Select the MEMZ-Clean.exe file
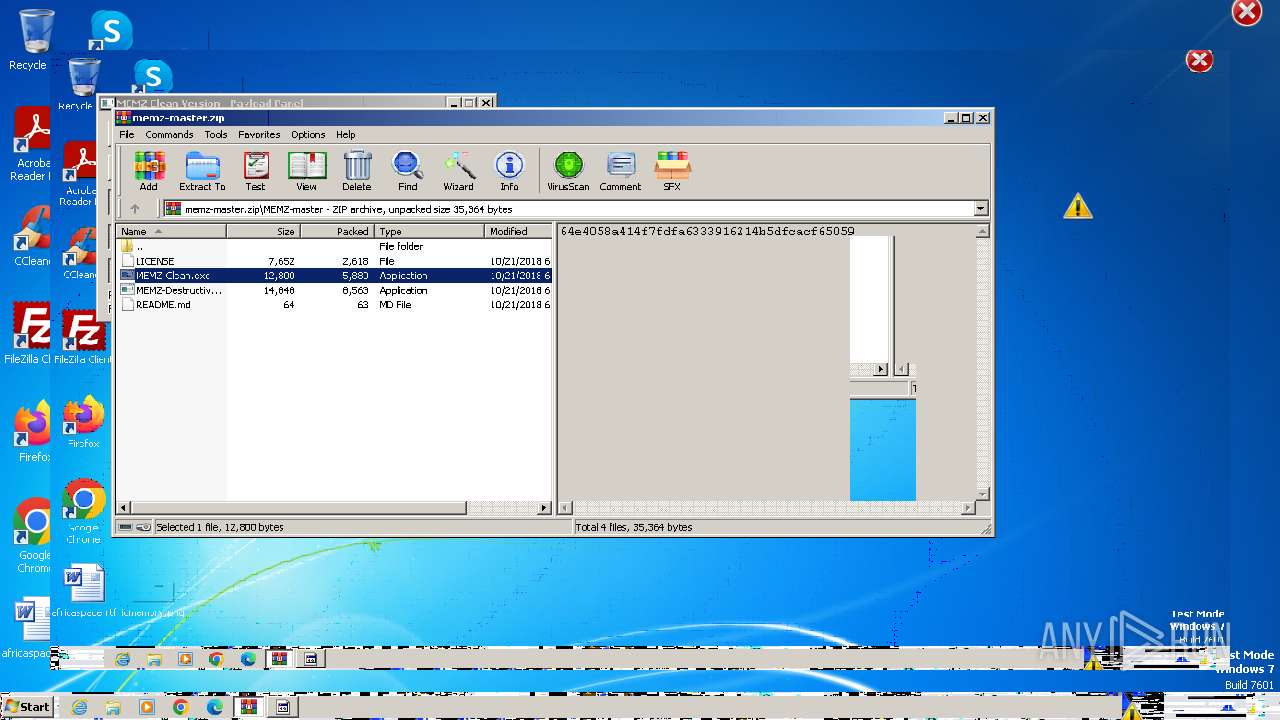This screenshot has height=720, width=1280. [334, 275]
